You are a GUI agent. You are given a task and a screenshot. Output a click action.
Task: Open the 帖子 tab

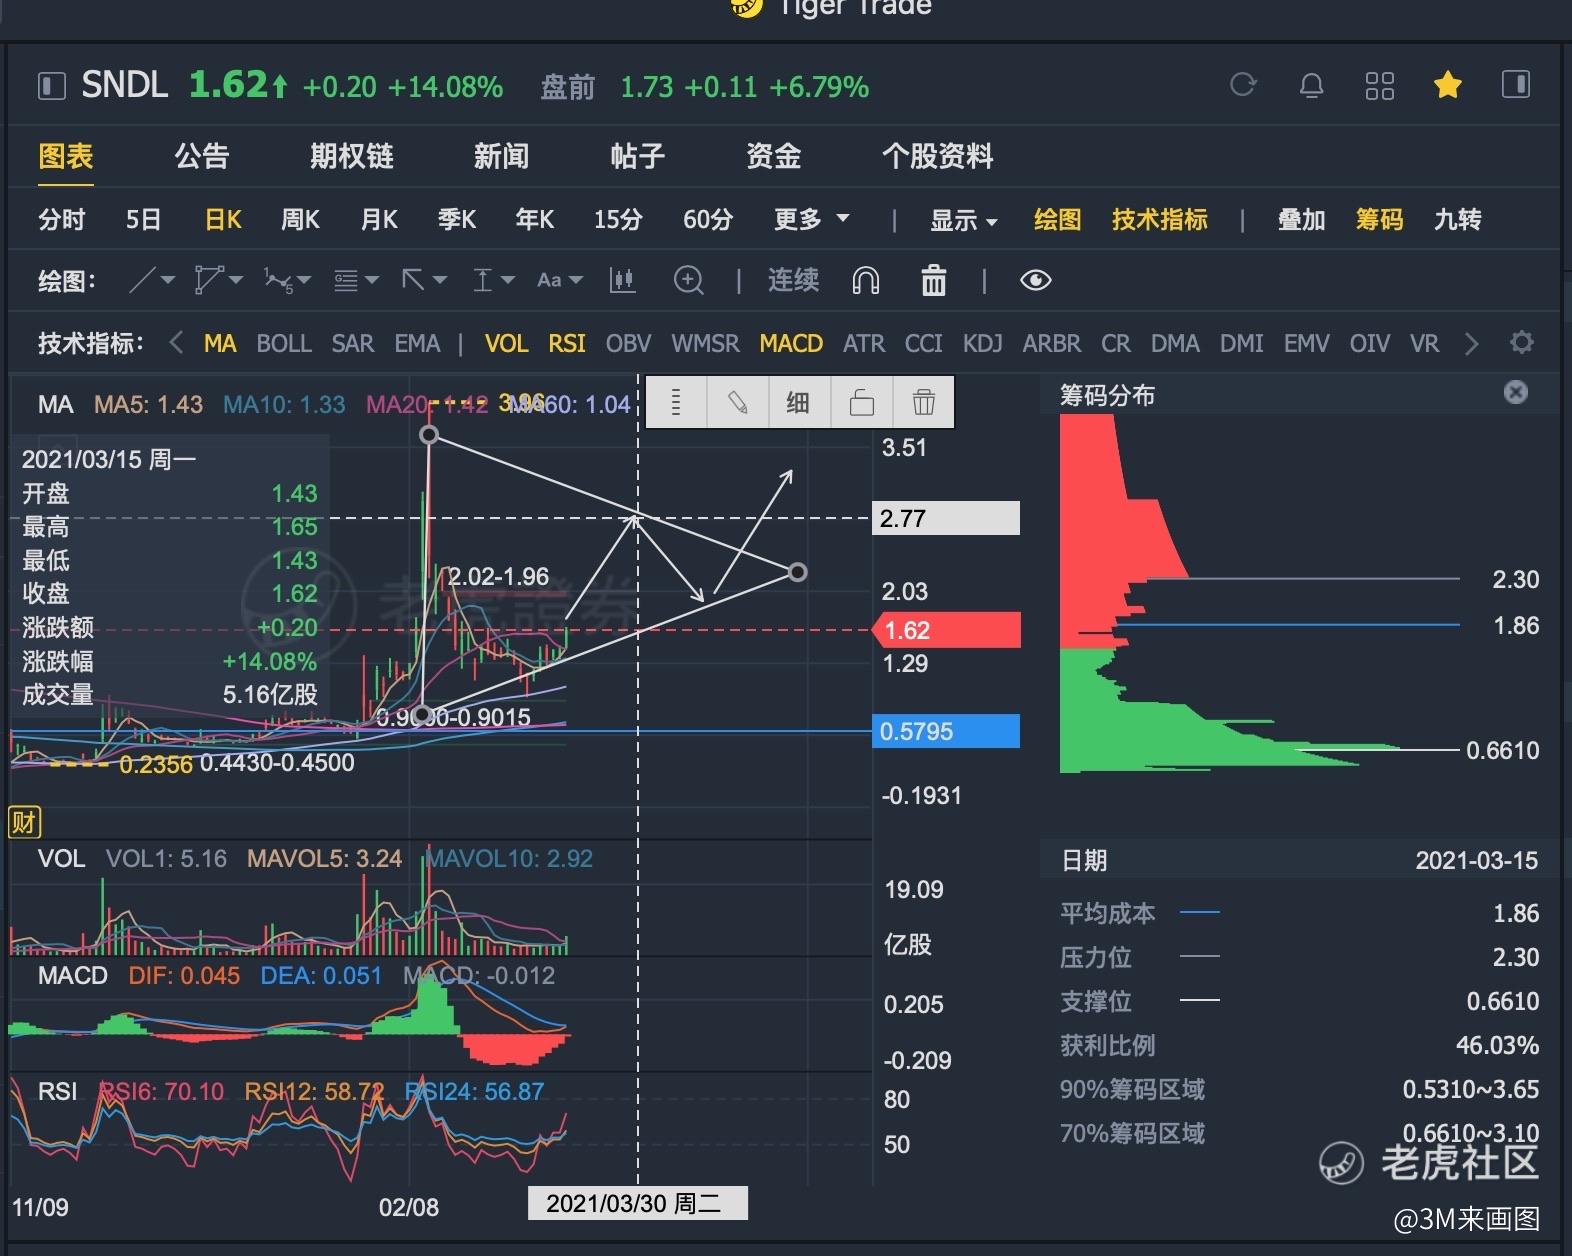pos(637,156)
